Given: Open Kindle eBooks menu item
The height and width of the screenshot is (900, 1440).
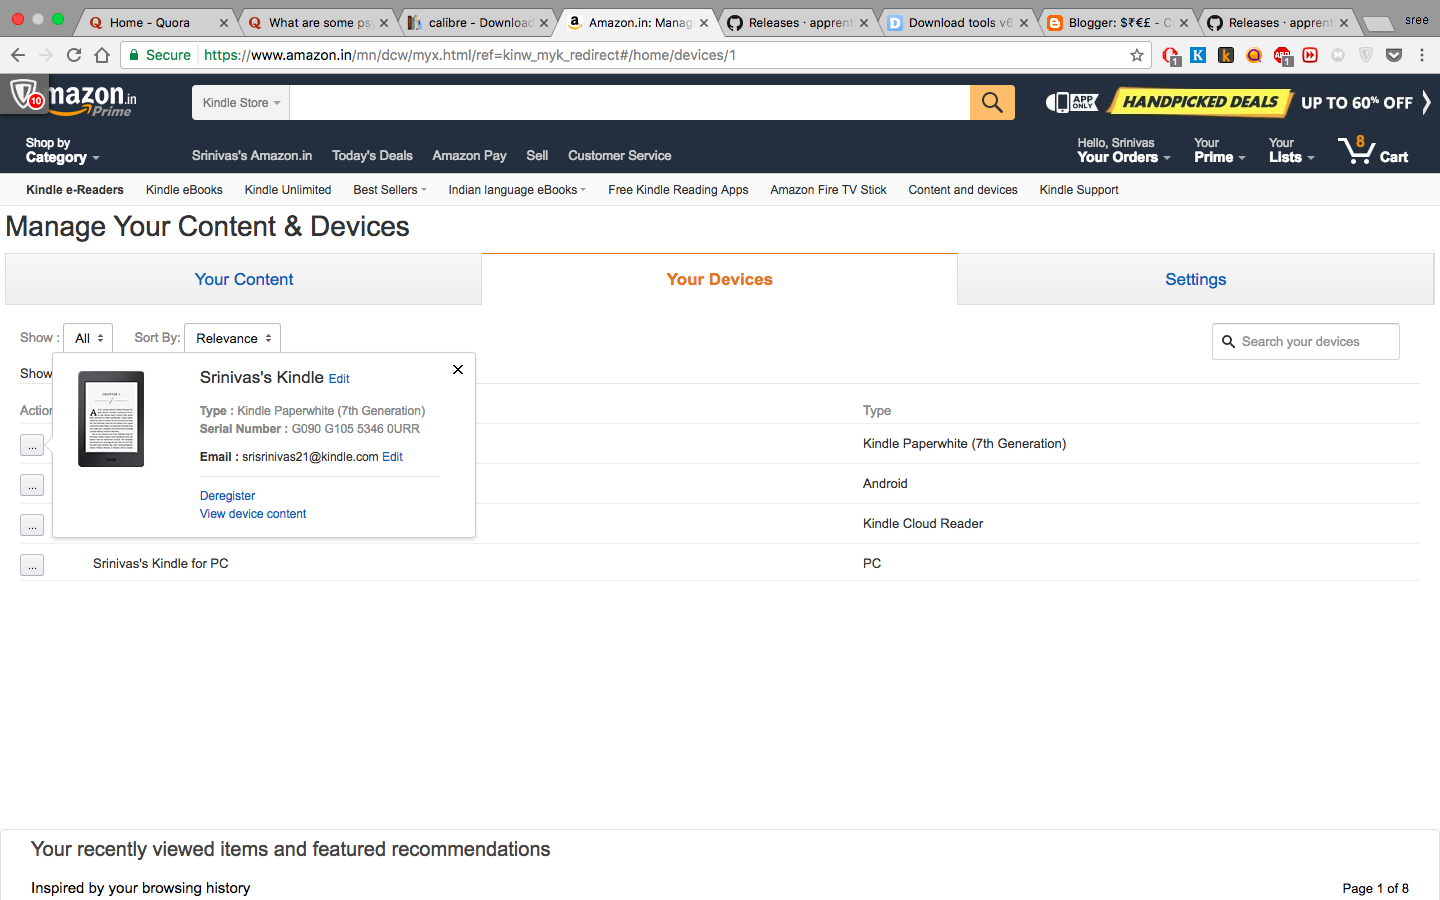Looking at the screenshot, I should [x=184, y=190].
